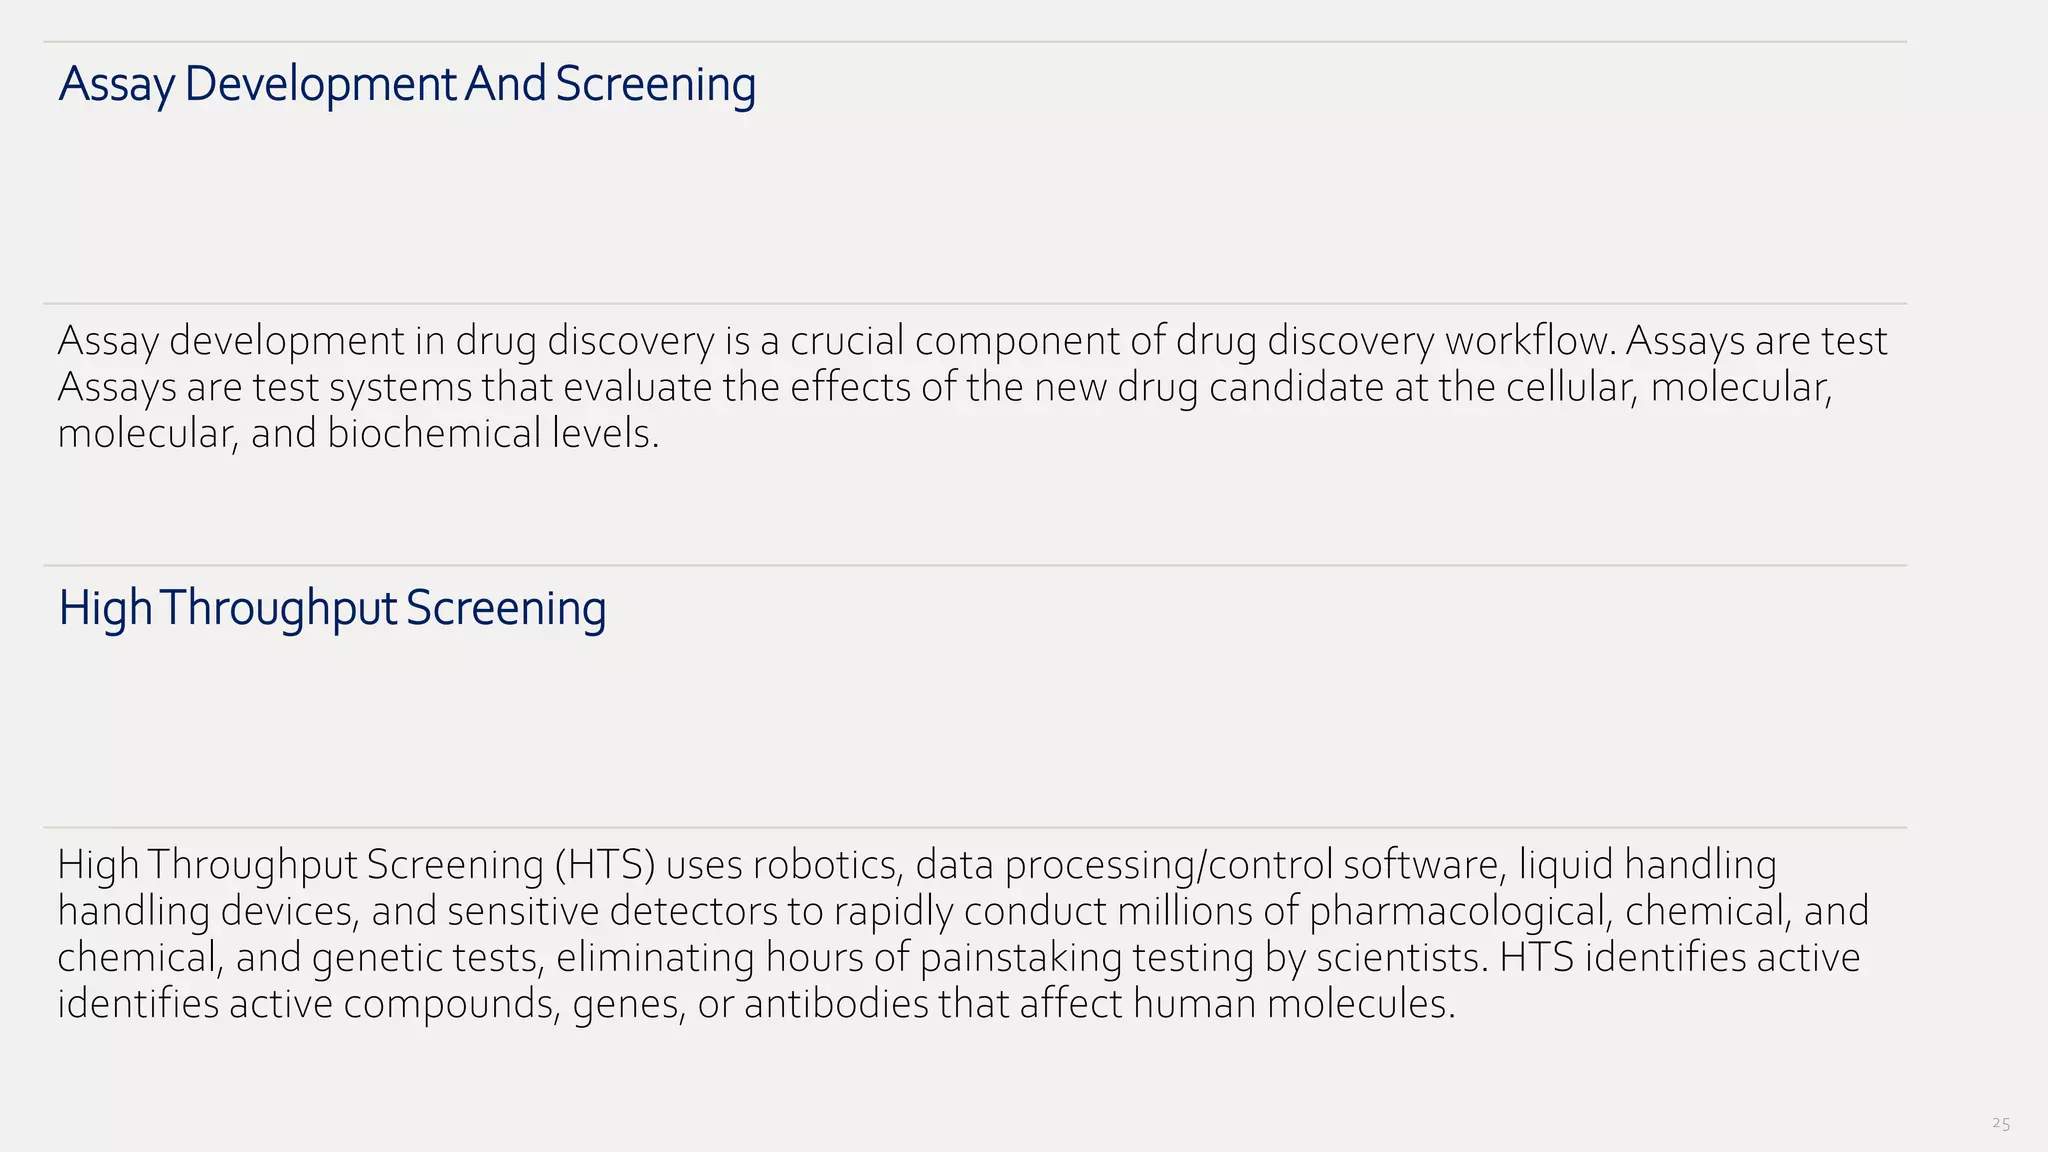Click the word "eliminating" in HTS paragraph
Viewport: 2048px width, 1152px height.
pyautogui.click(x=655, y=958)
